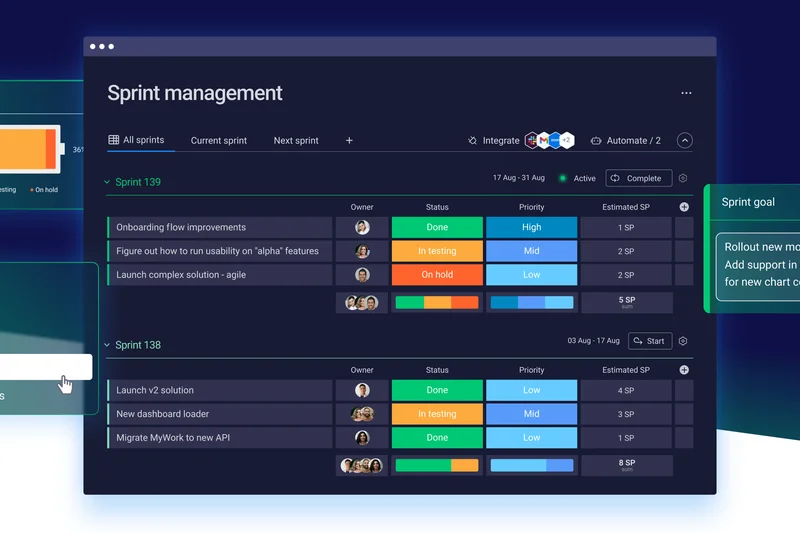Image resolution: width=800 pixels, height=533 pixels.
Task: Add a new view tab with plus
Action: pyautogui.click(x=349, y=141)
